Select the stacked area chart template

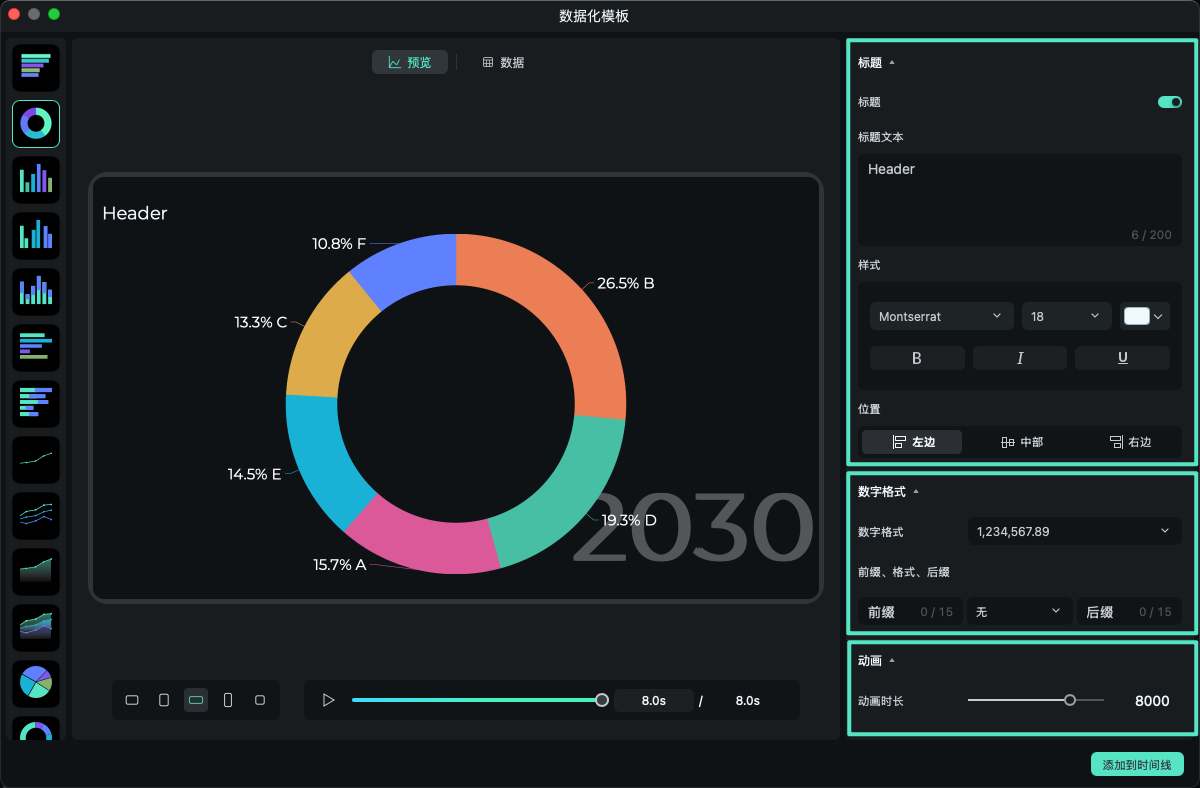[x=36, y=628]
